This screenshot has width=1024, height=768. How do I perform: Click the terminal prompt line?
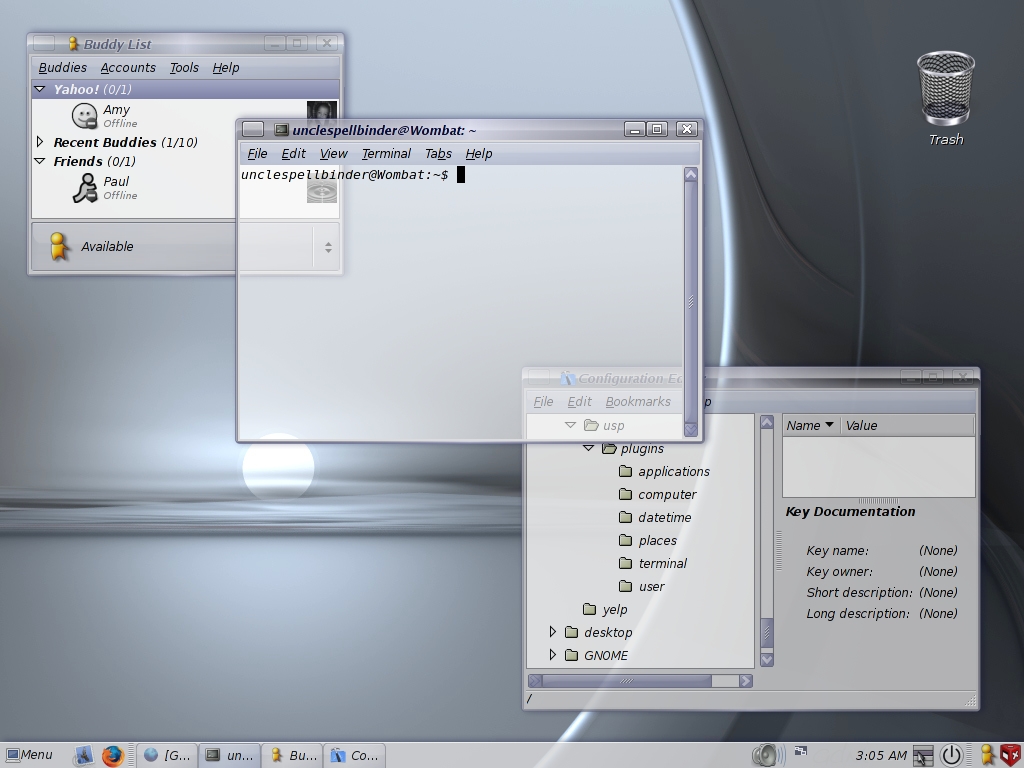(353, 174)
